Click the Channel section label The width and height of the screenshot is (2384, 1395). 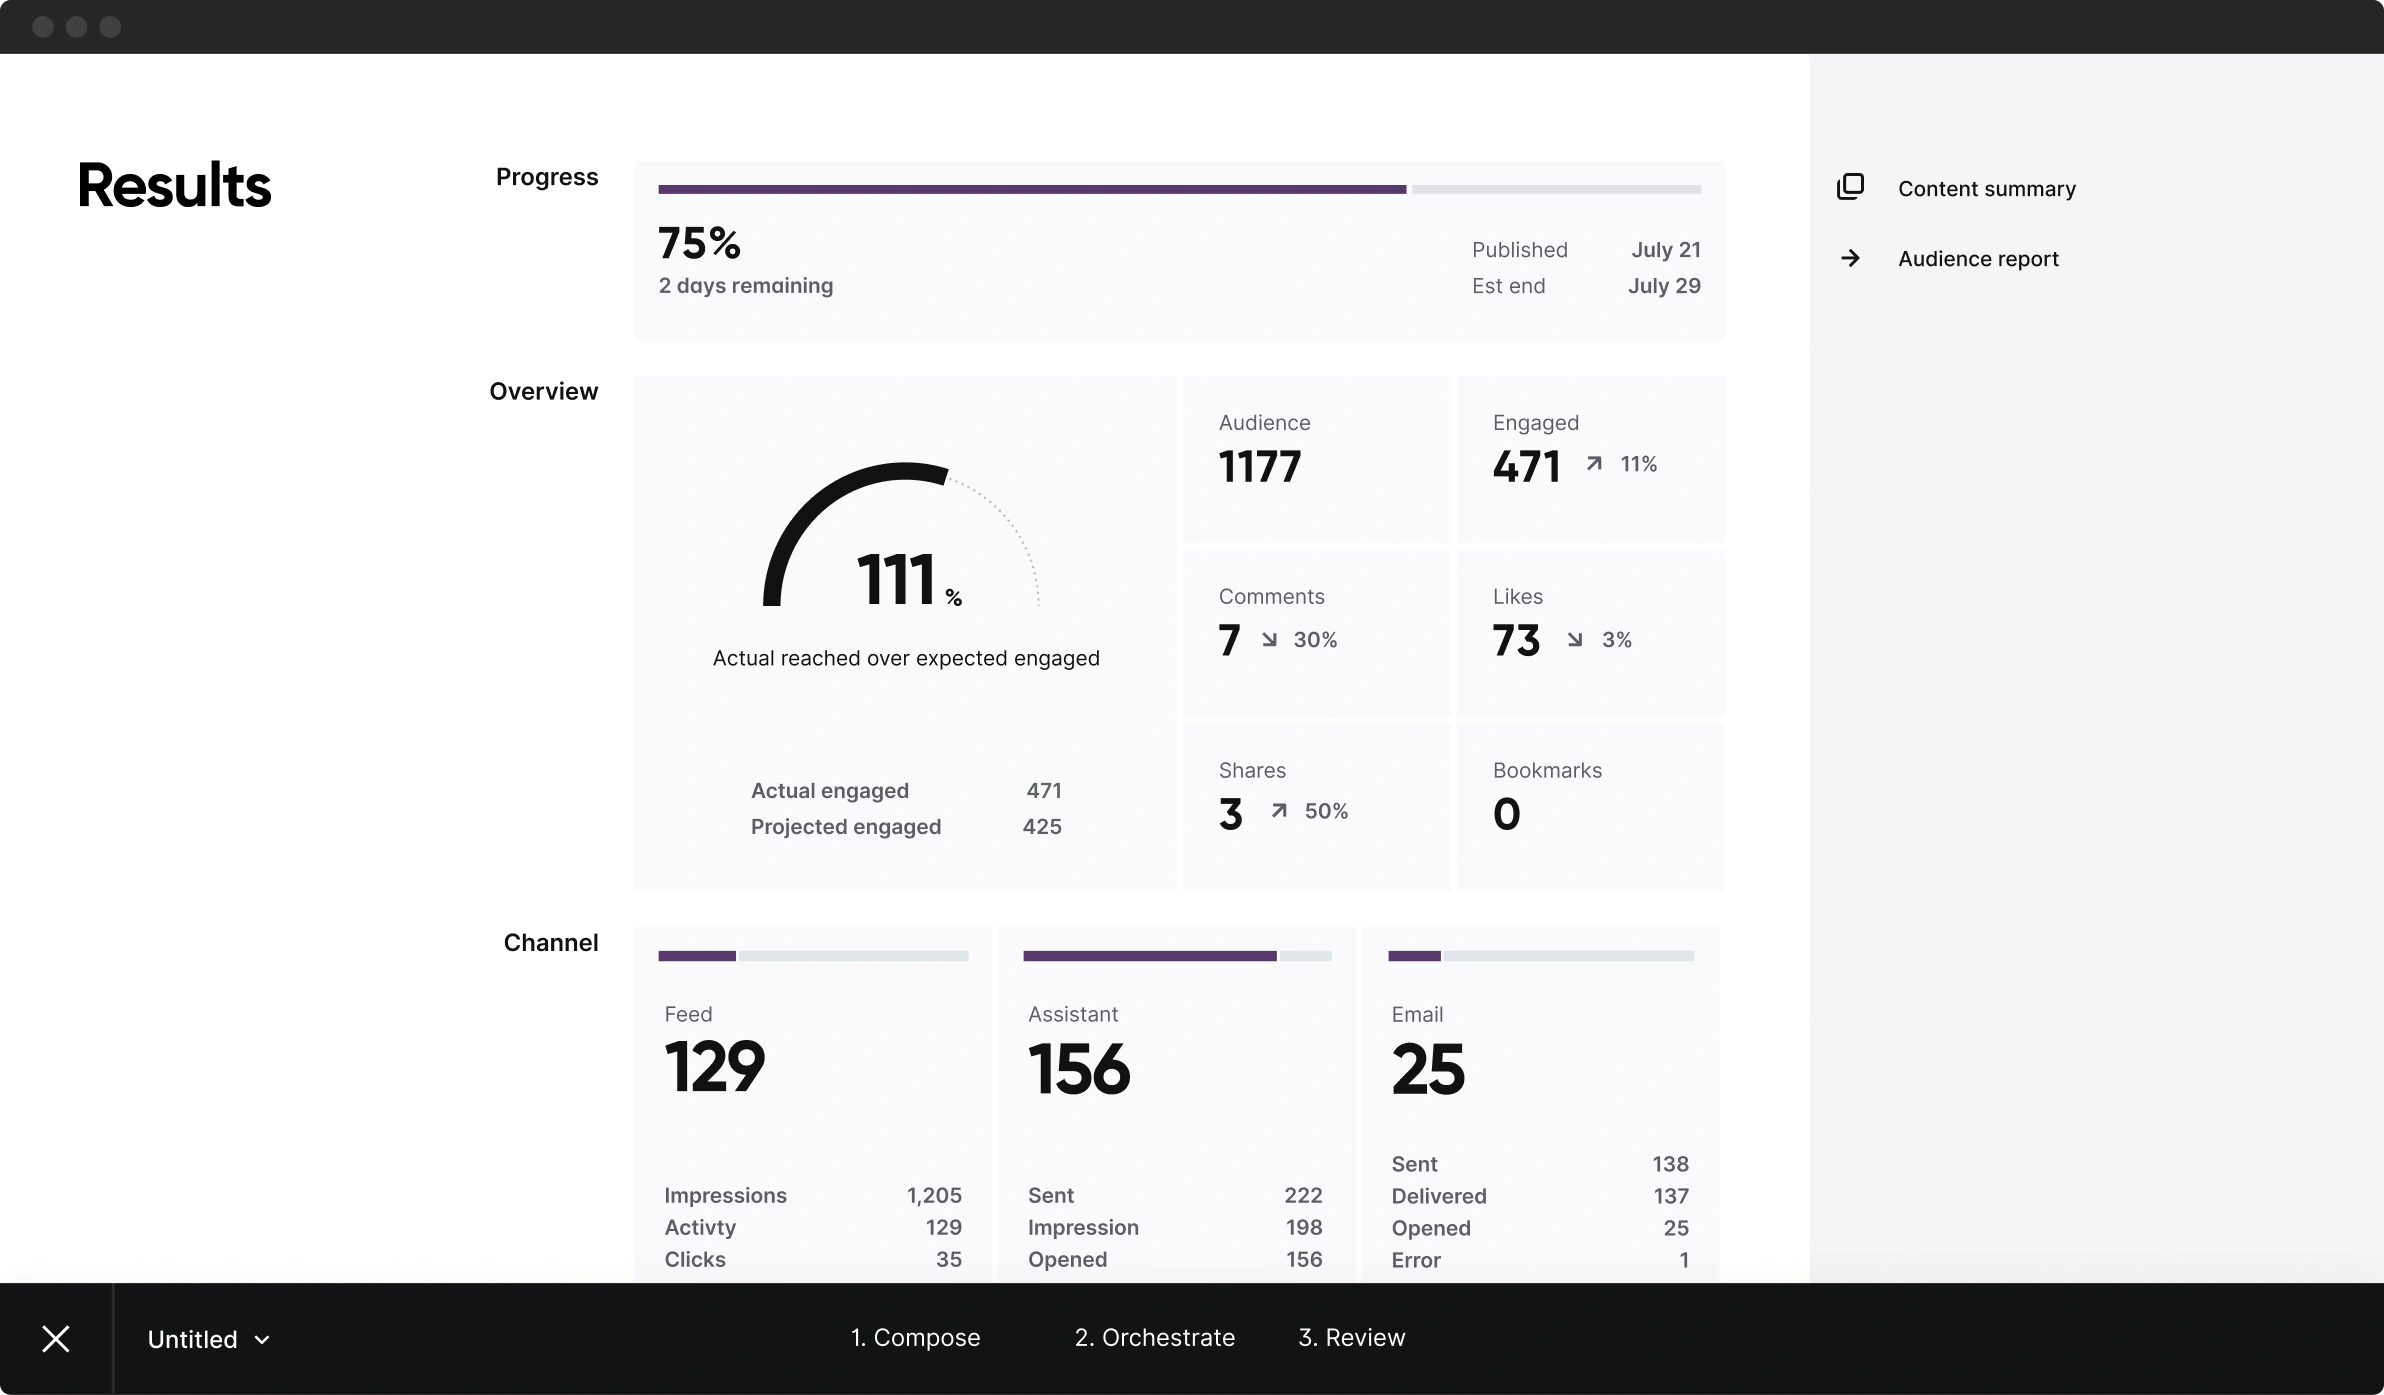click(550, 942)
